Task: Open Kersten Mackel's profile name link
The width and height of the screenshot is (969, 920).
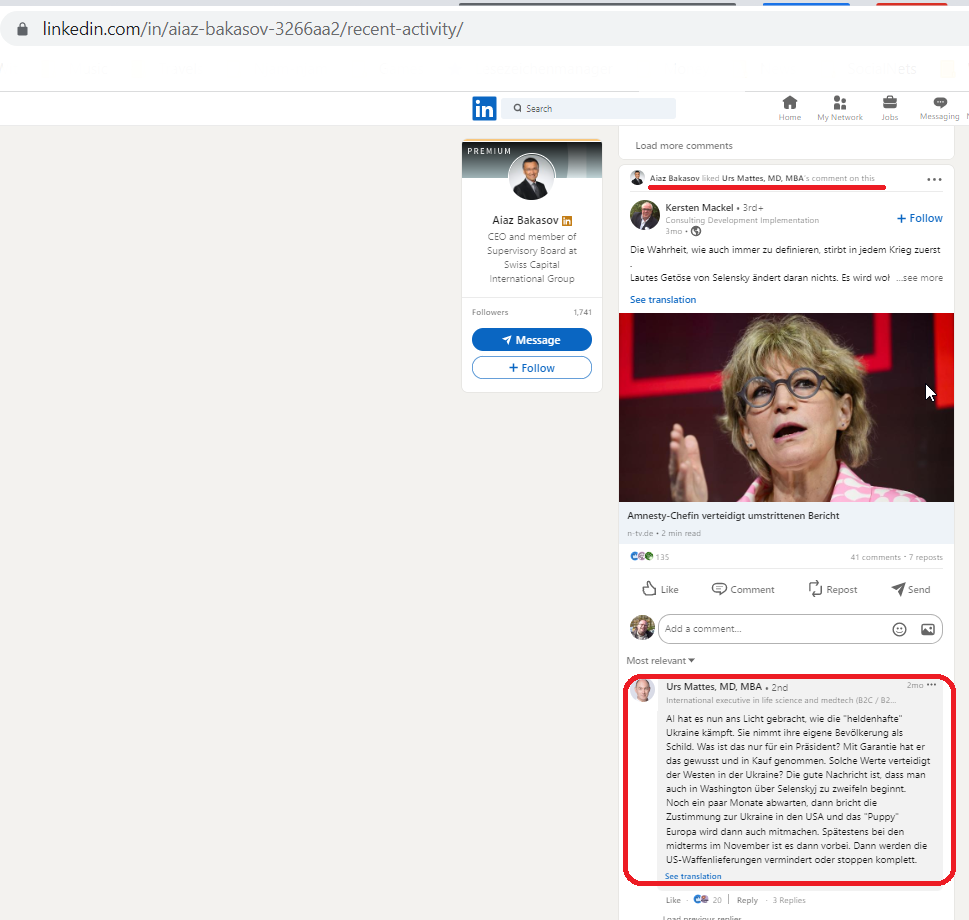Action: (x=699, y=208)
